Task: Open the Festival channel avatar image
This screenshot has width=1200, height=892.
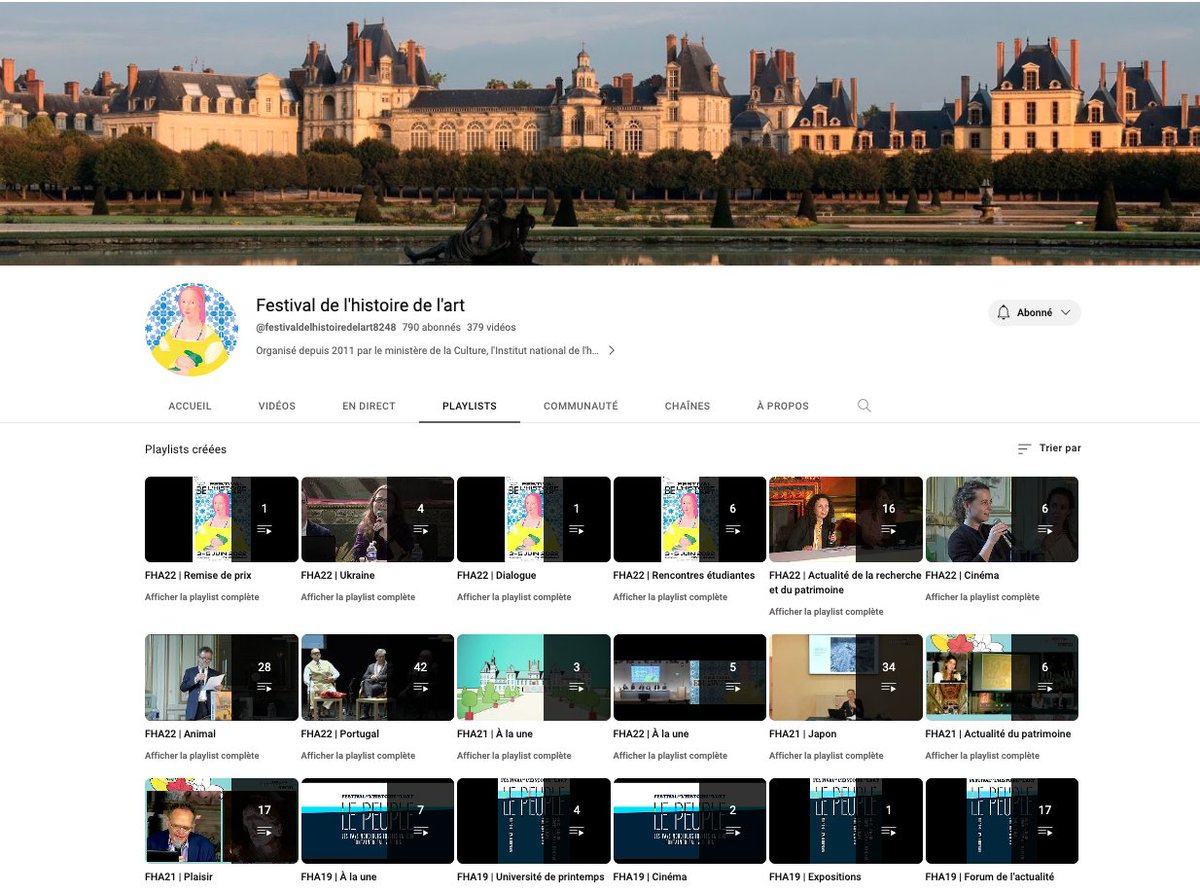Action: click(192, 329)
